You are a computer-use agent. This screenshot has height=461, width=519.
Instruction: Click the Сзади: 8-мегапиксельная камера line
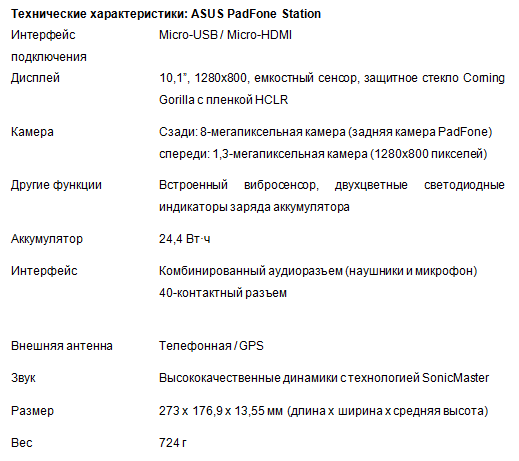click(325, 132)
